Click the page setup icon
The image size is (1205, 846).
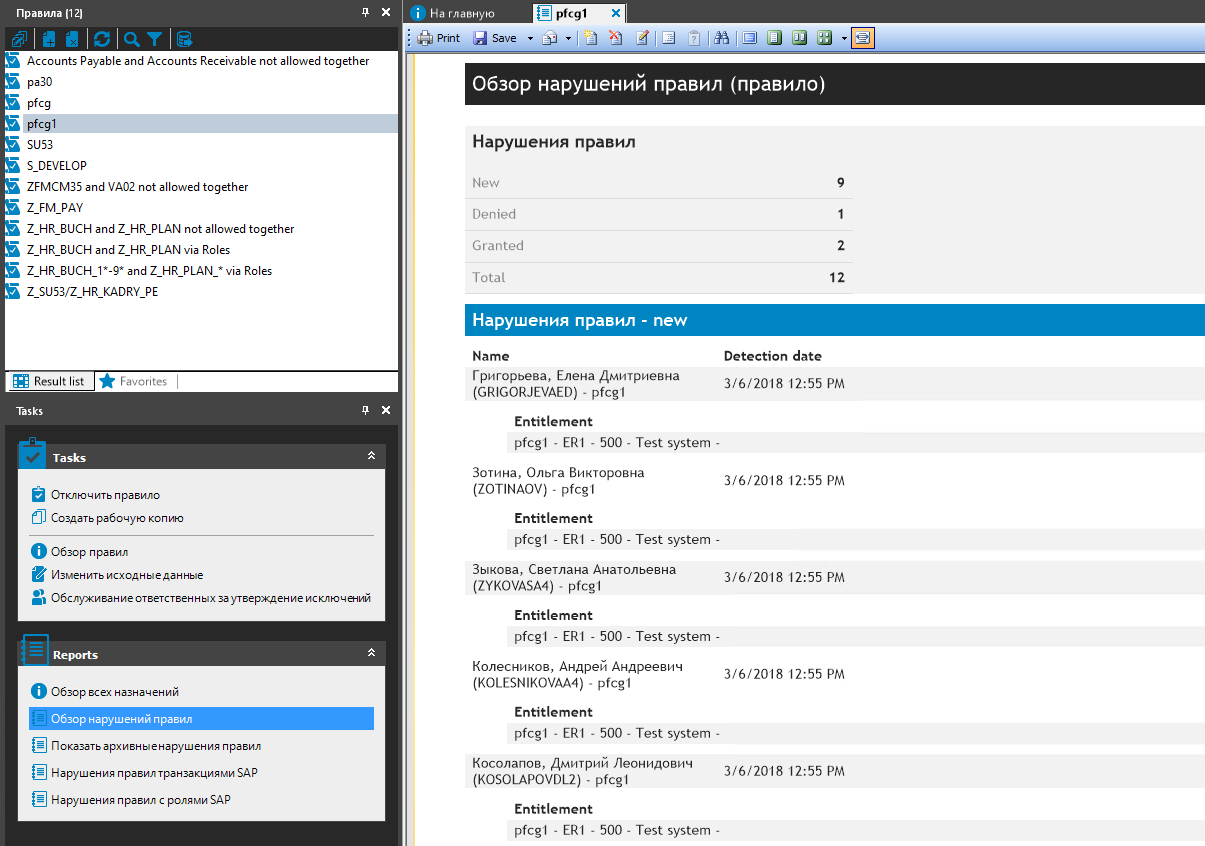point(670,38)
